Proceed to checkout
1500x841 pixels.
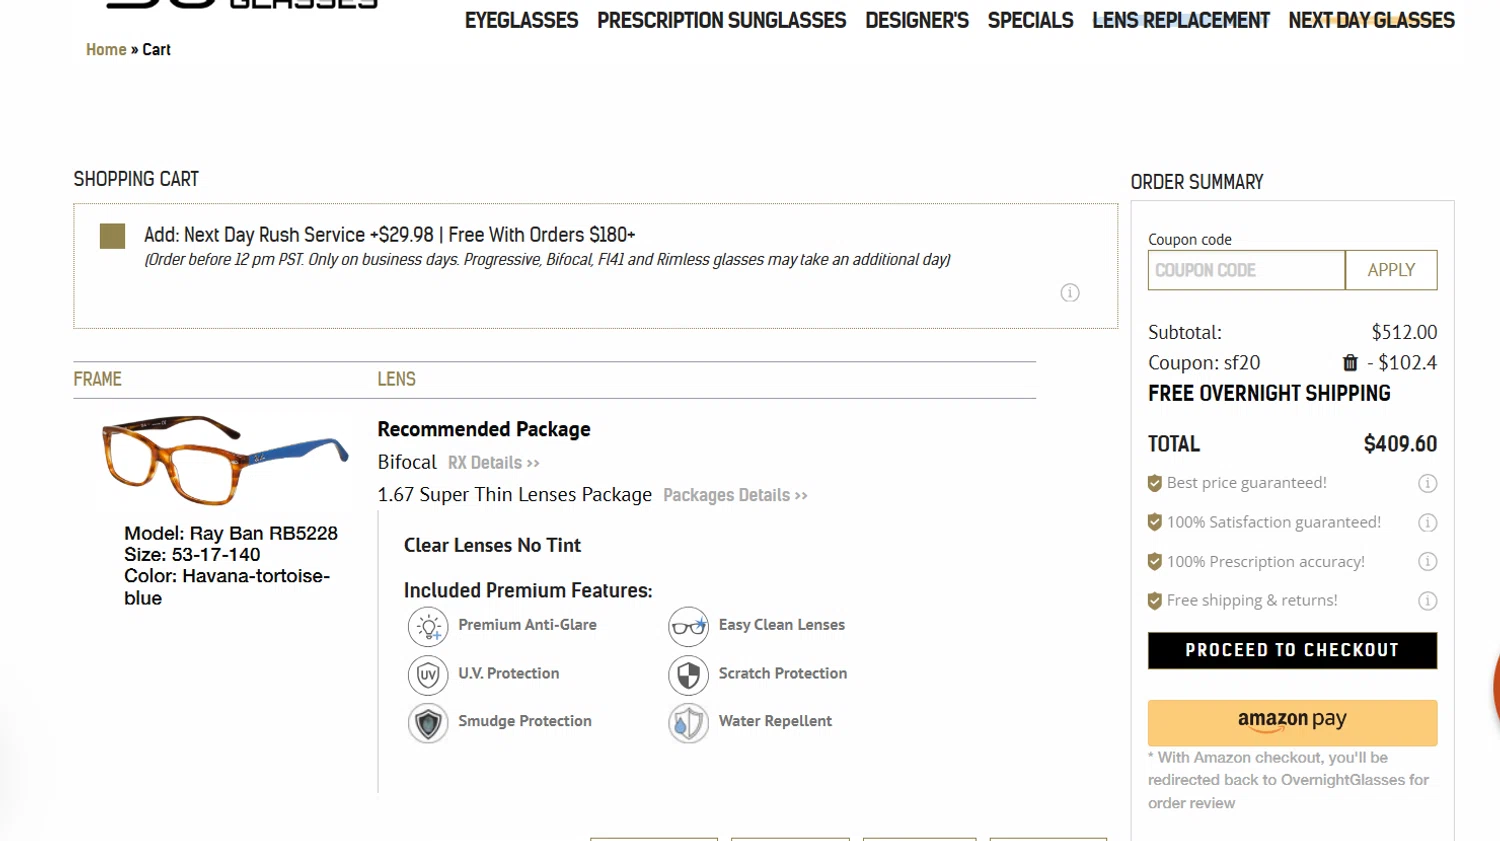(1292, 650)
